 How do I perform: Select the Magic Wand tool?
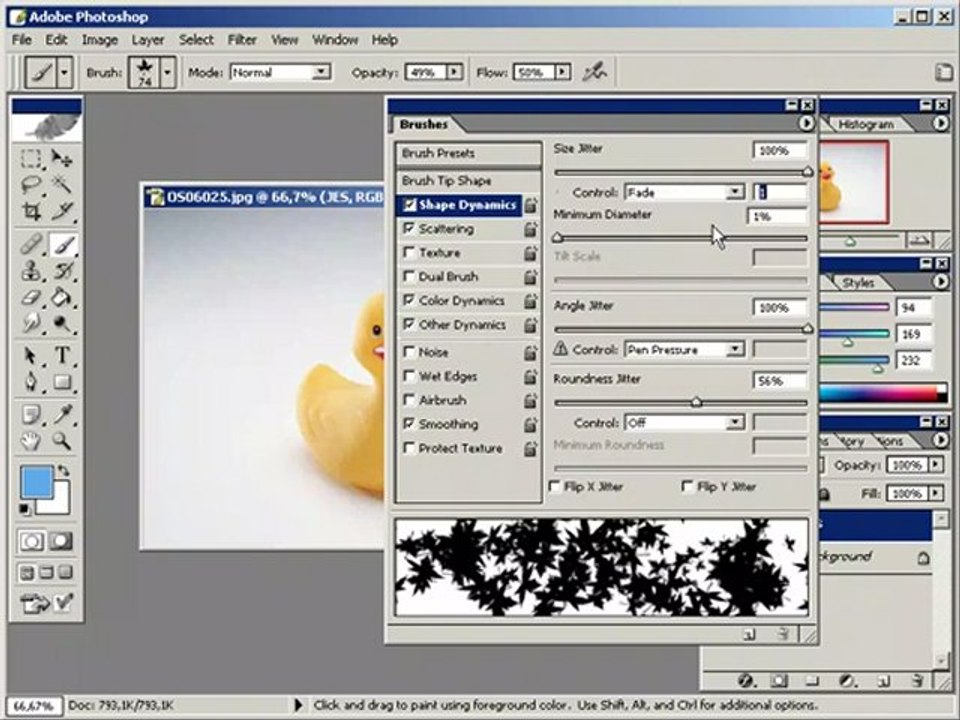point(62,184)
